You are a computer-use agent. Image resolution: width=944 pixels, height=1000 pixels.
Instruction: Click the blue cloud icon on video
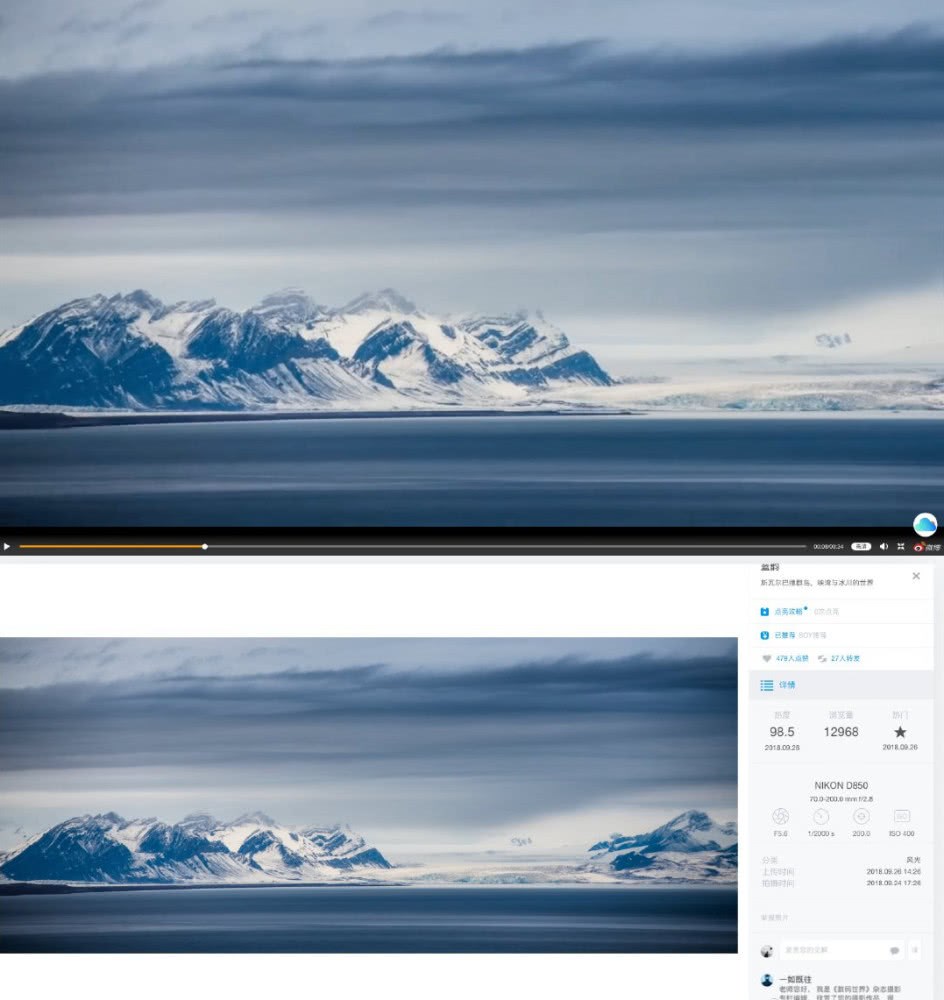coord(925,524)
